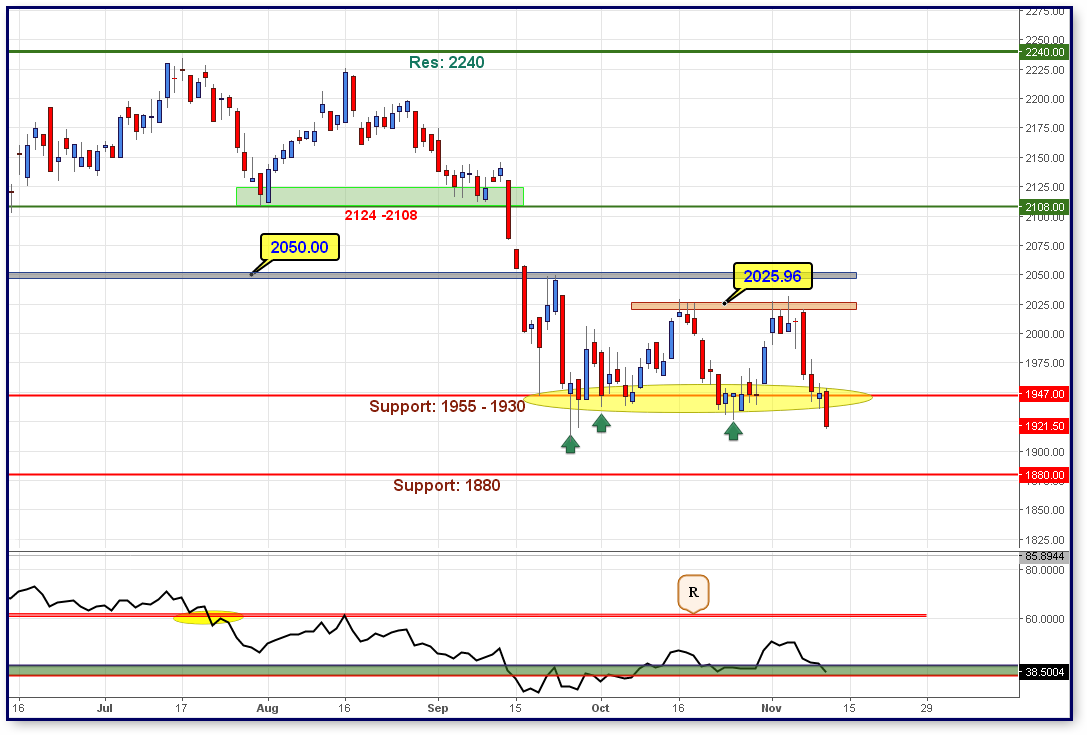
Task: Click the "Nov" date axis label
Action: click(772, 708)
